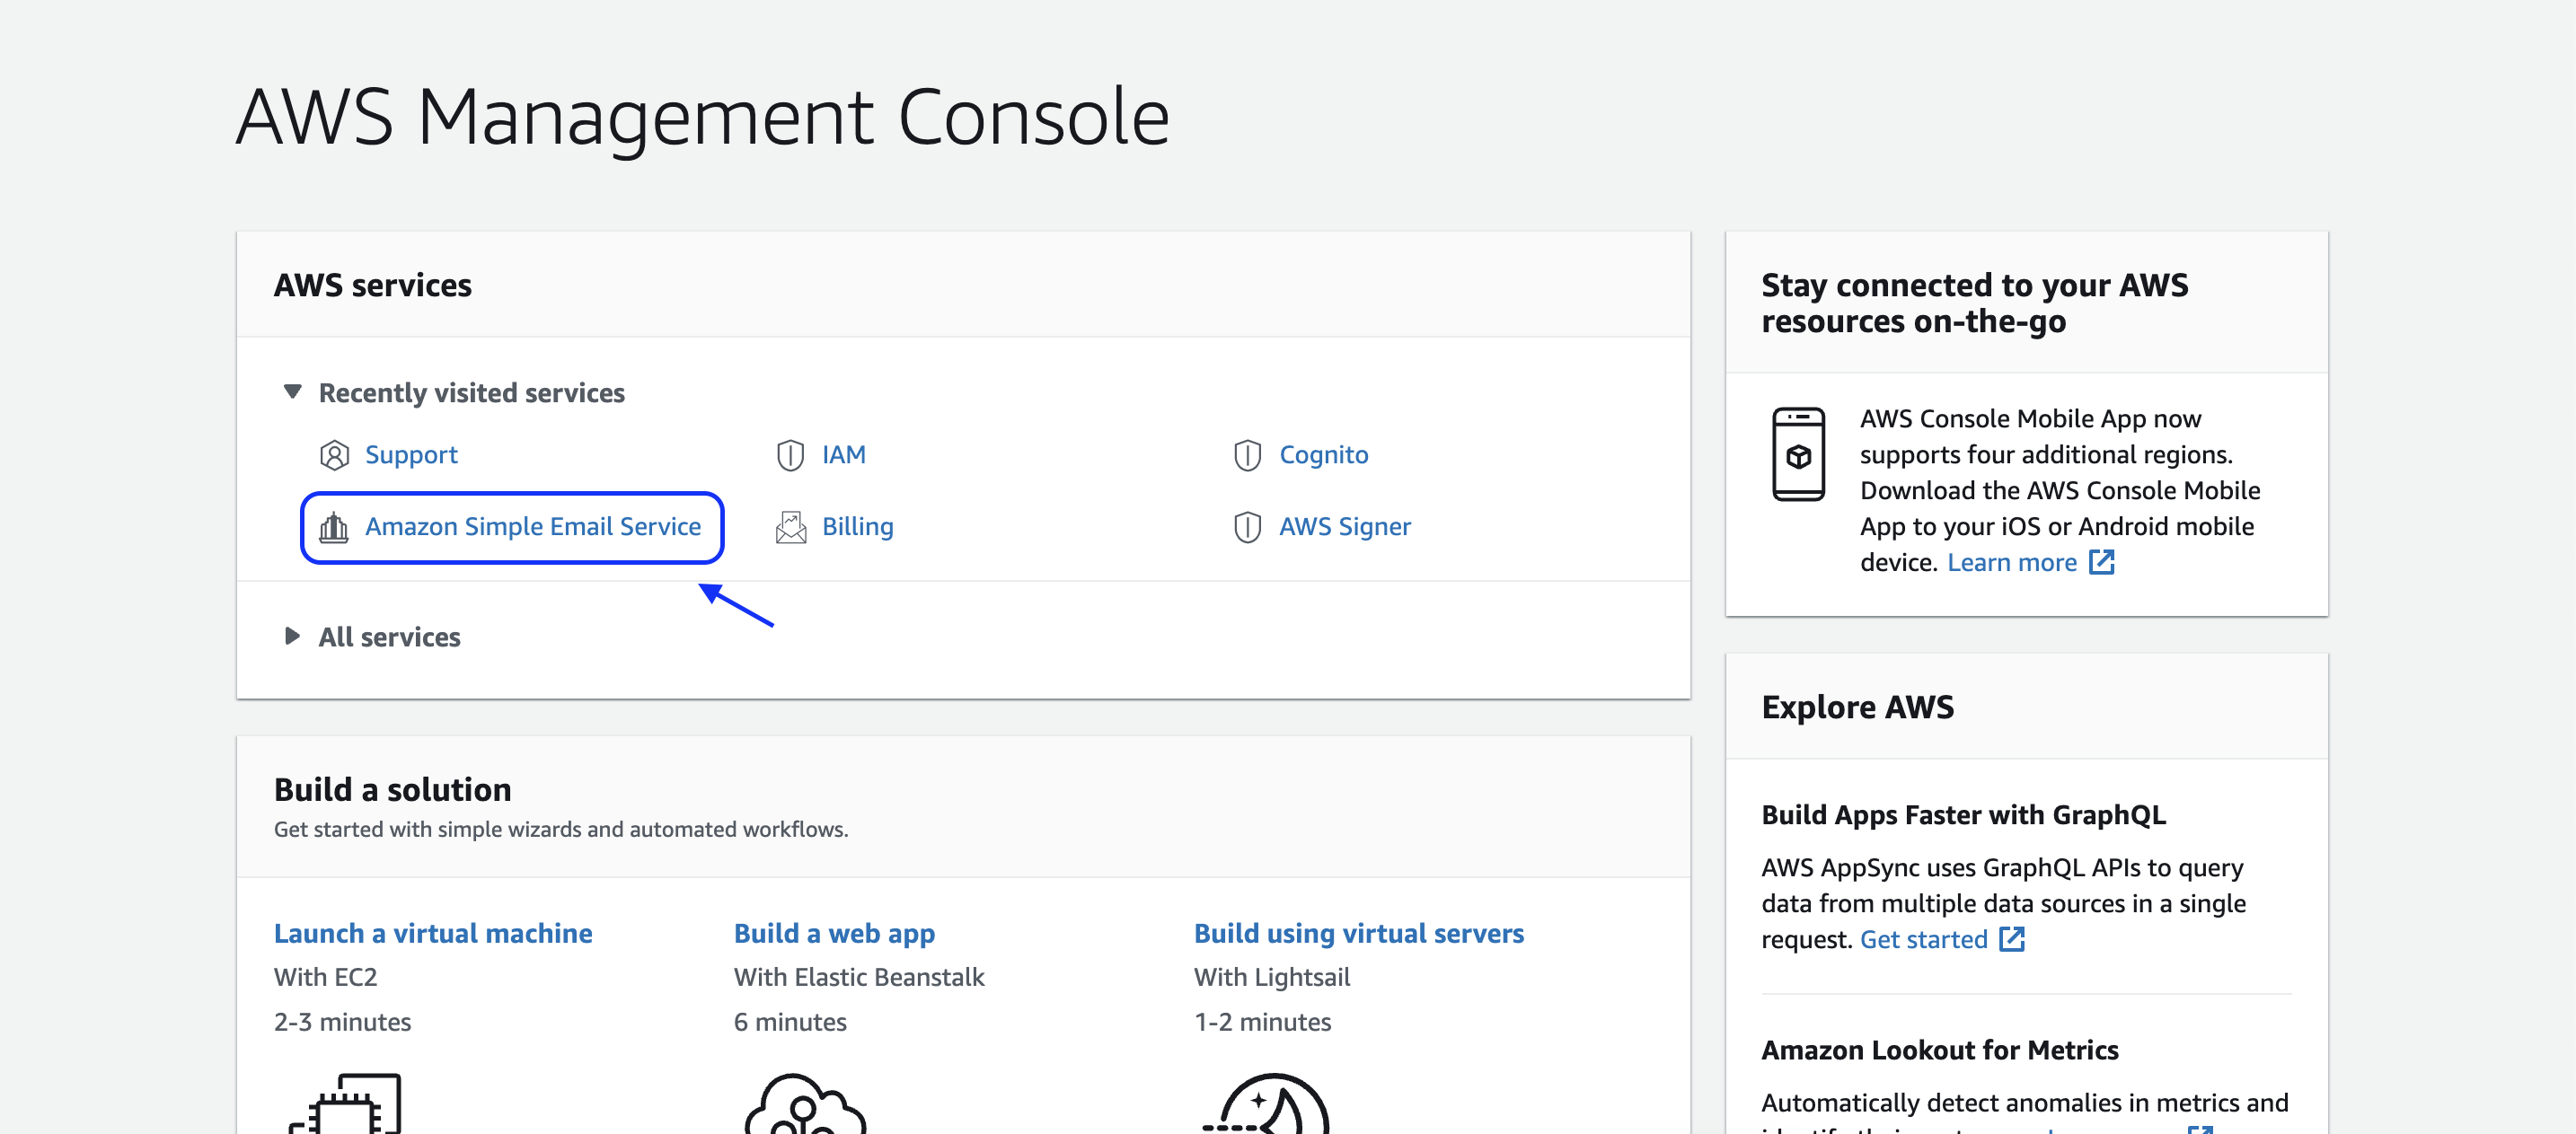Click the AWS Console Mobile App phone icon

point(1799,455)
